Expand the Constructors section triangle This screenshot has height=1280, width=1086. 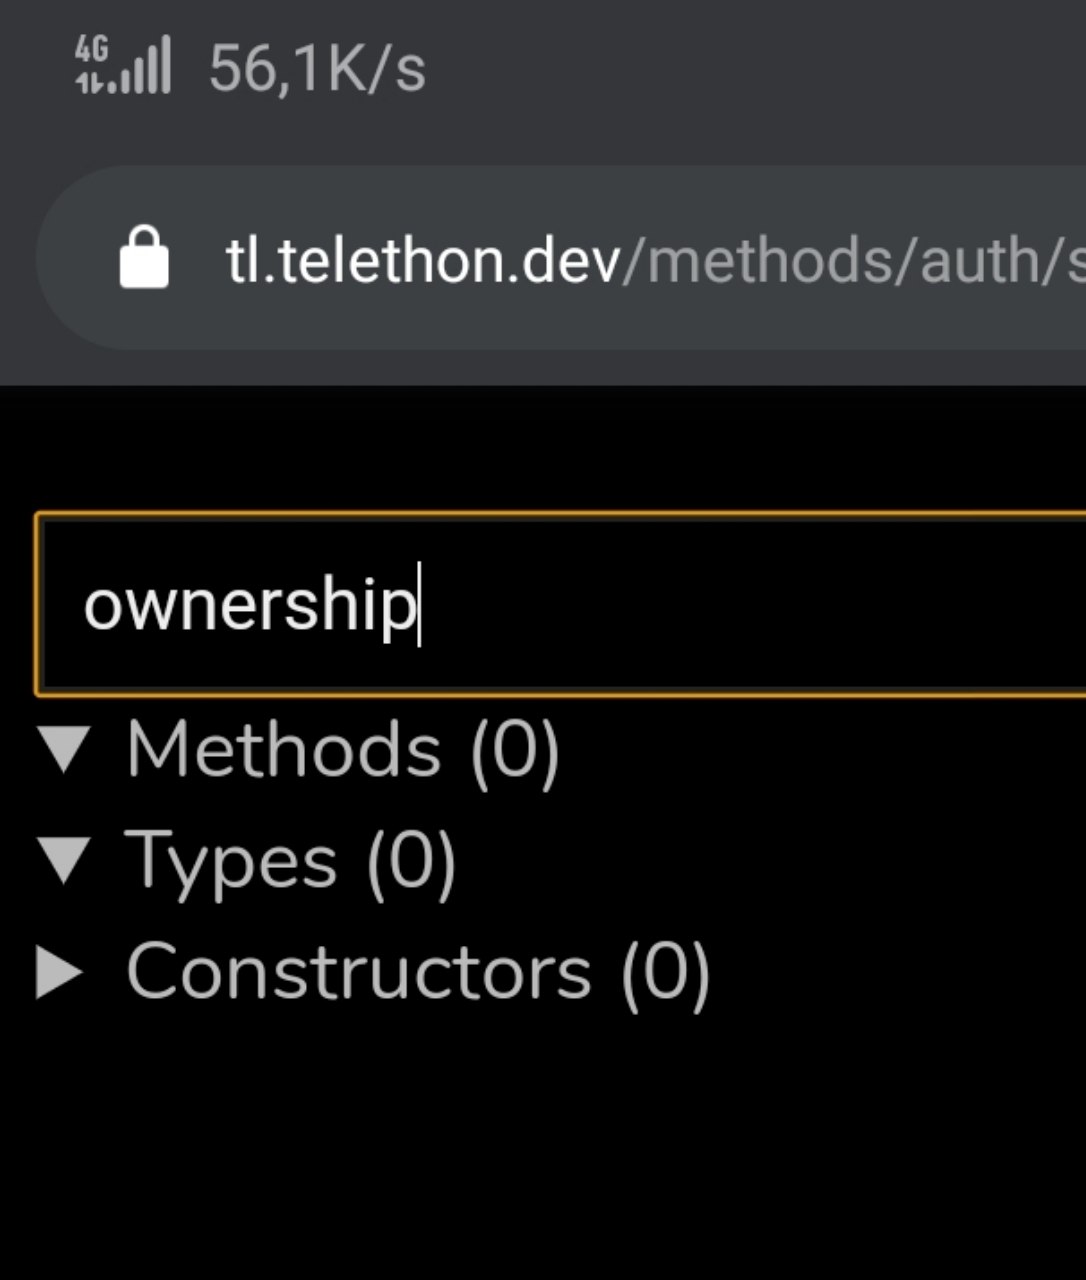pos(59,971)
